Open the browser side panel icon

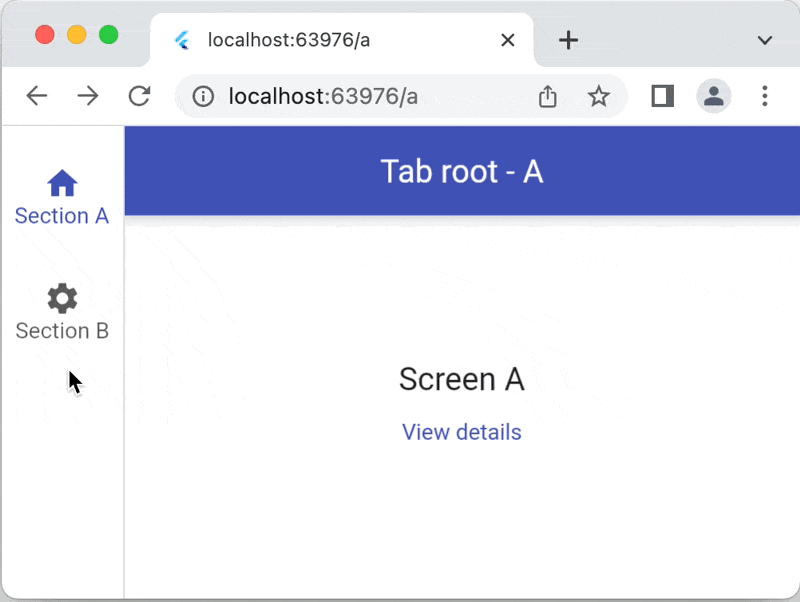pyautogui.click(x=661, y=95)
